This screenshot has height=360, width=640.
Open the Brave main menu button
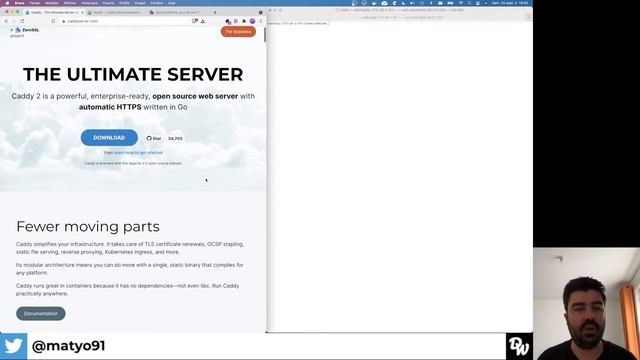260,21
